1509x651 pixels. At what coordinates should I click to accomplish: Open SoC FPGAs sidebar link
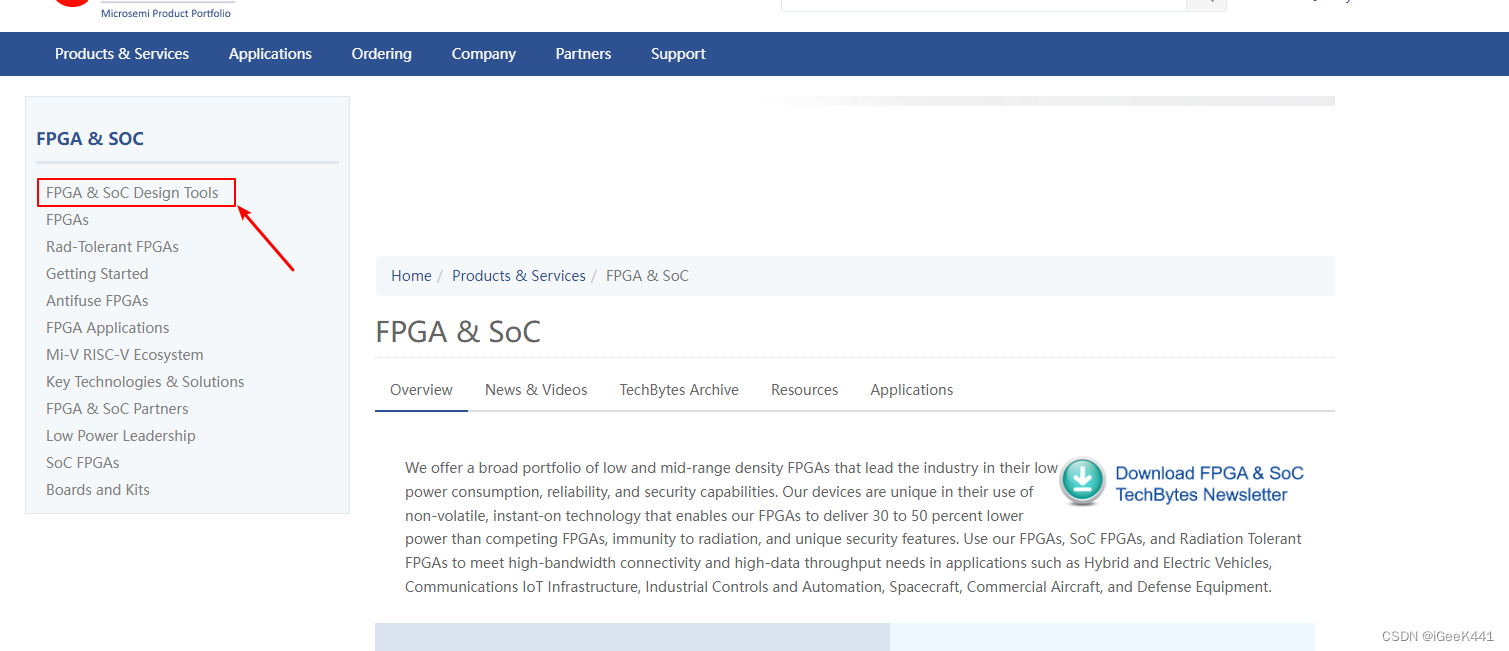tap(83, 463)
